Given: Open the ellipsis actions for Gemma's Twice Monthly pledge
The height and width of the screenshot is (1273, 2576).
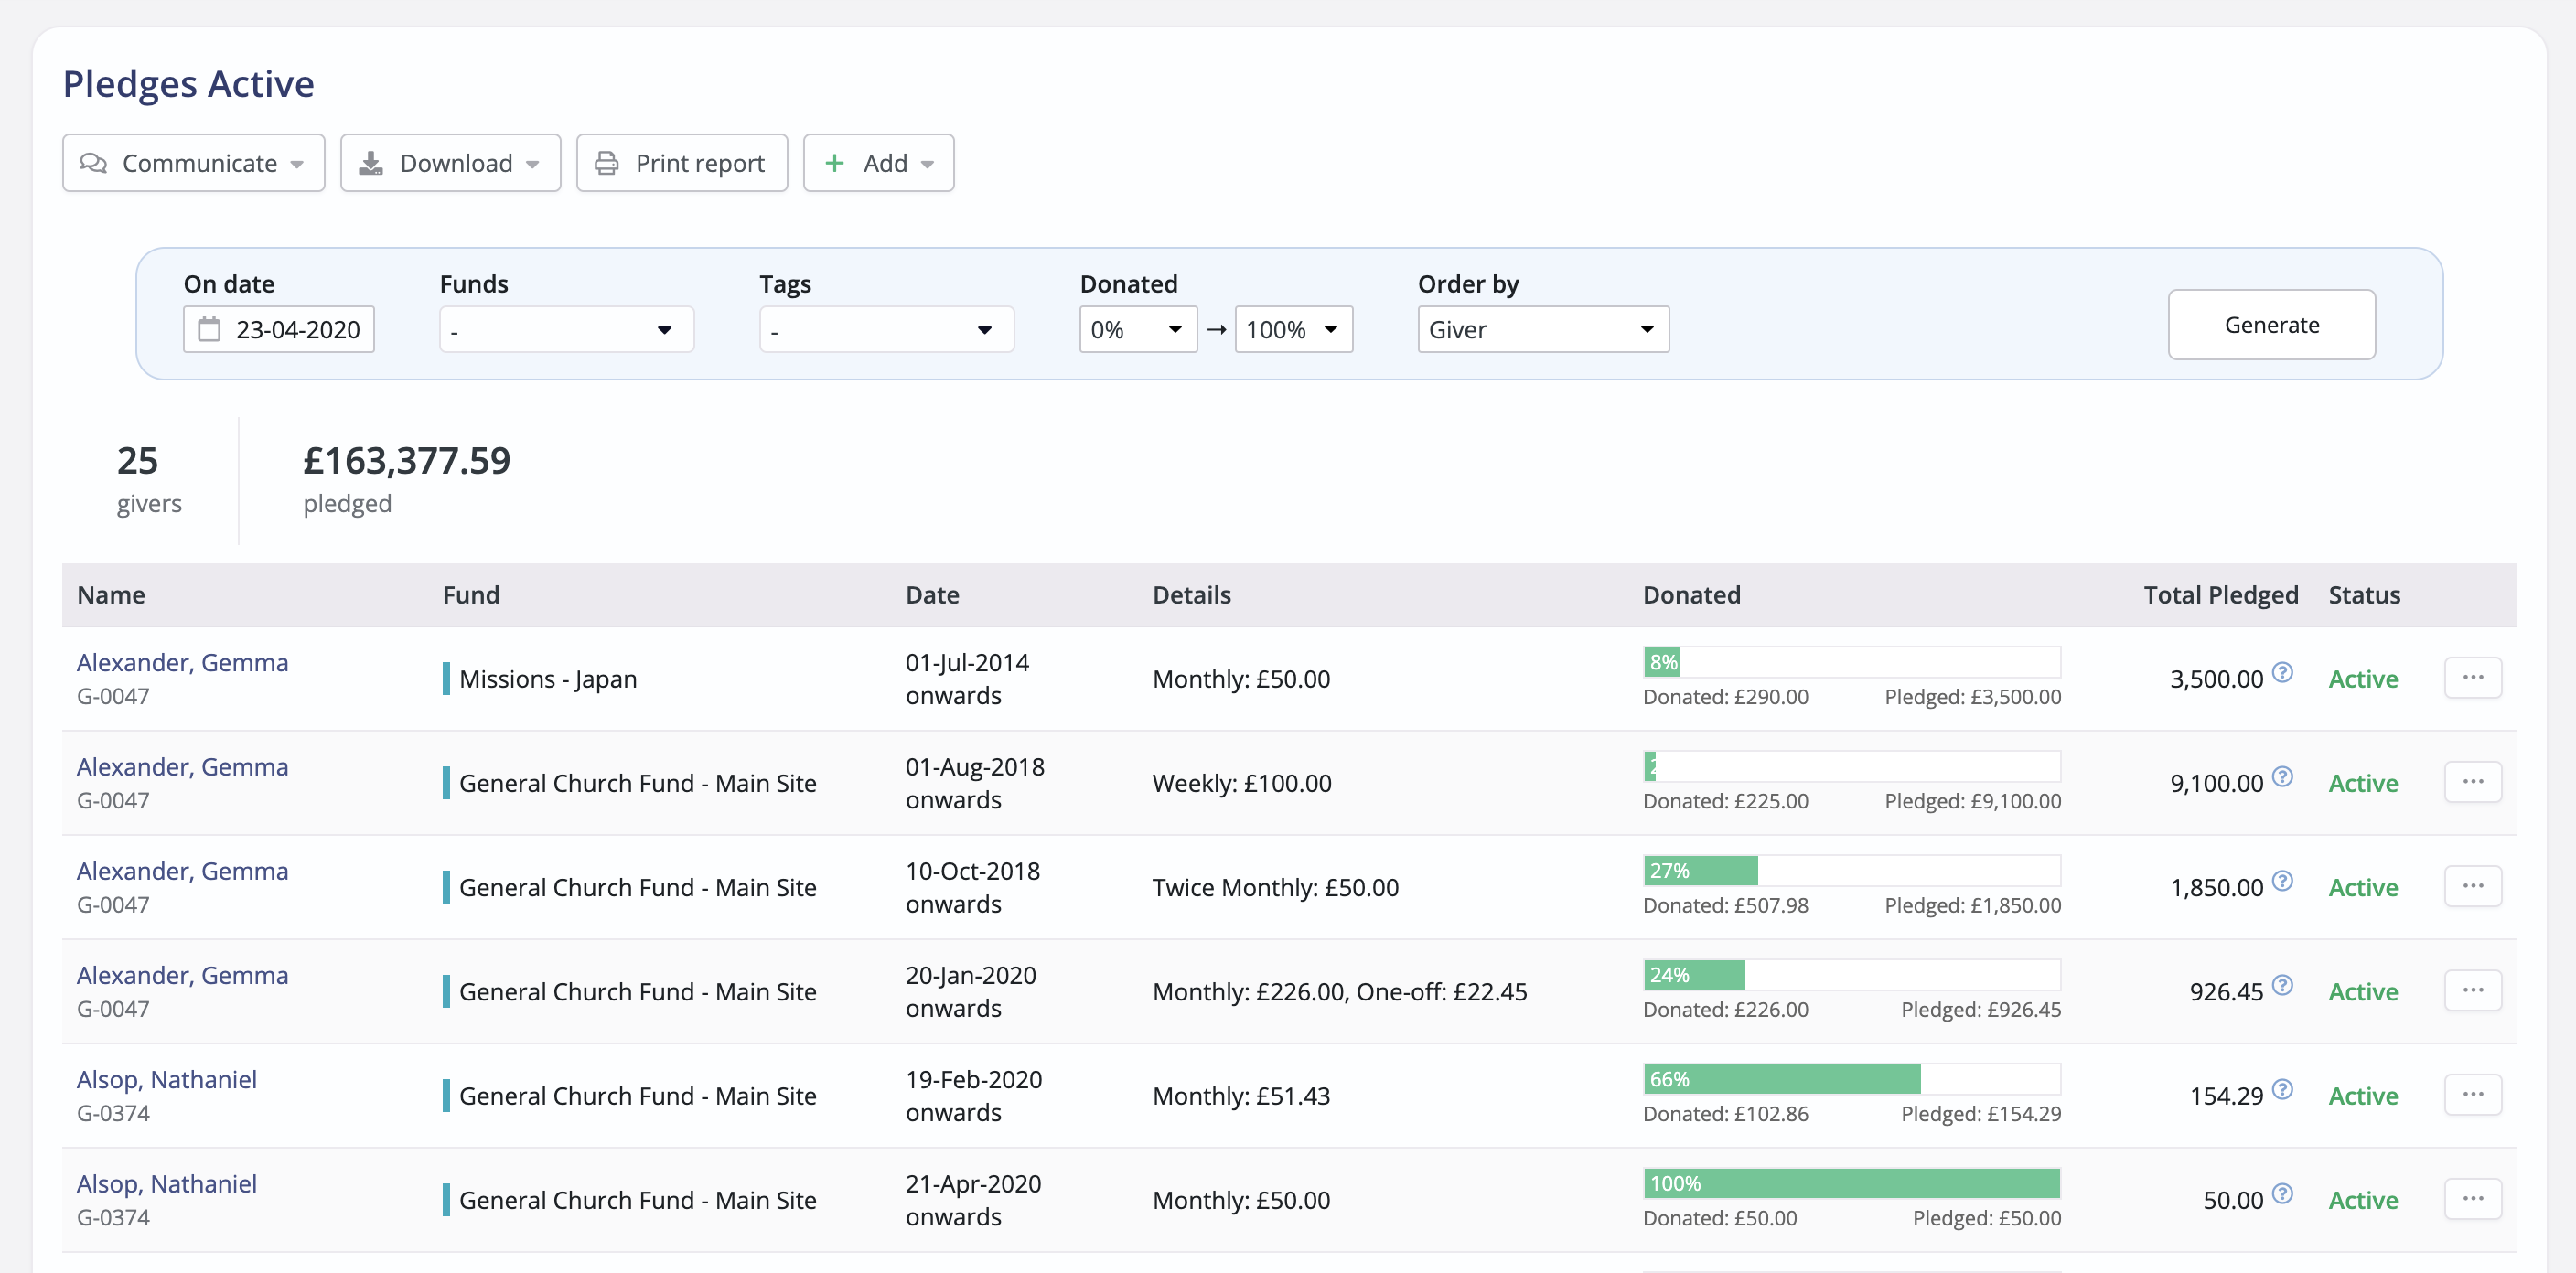Looking at the screenshot, I should 2473,886.
